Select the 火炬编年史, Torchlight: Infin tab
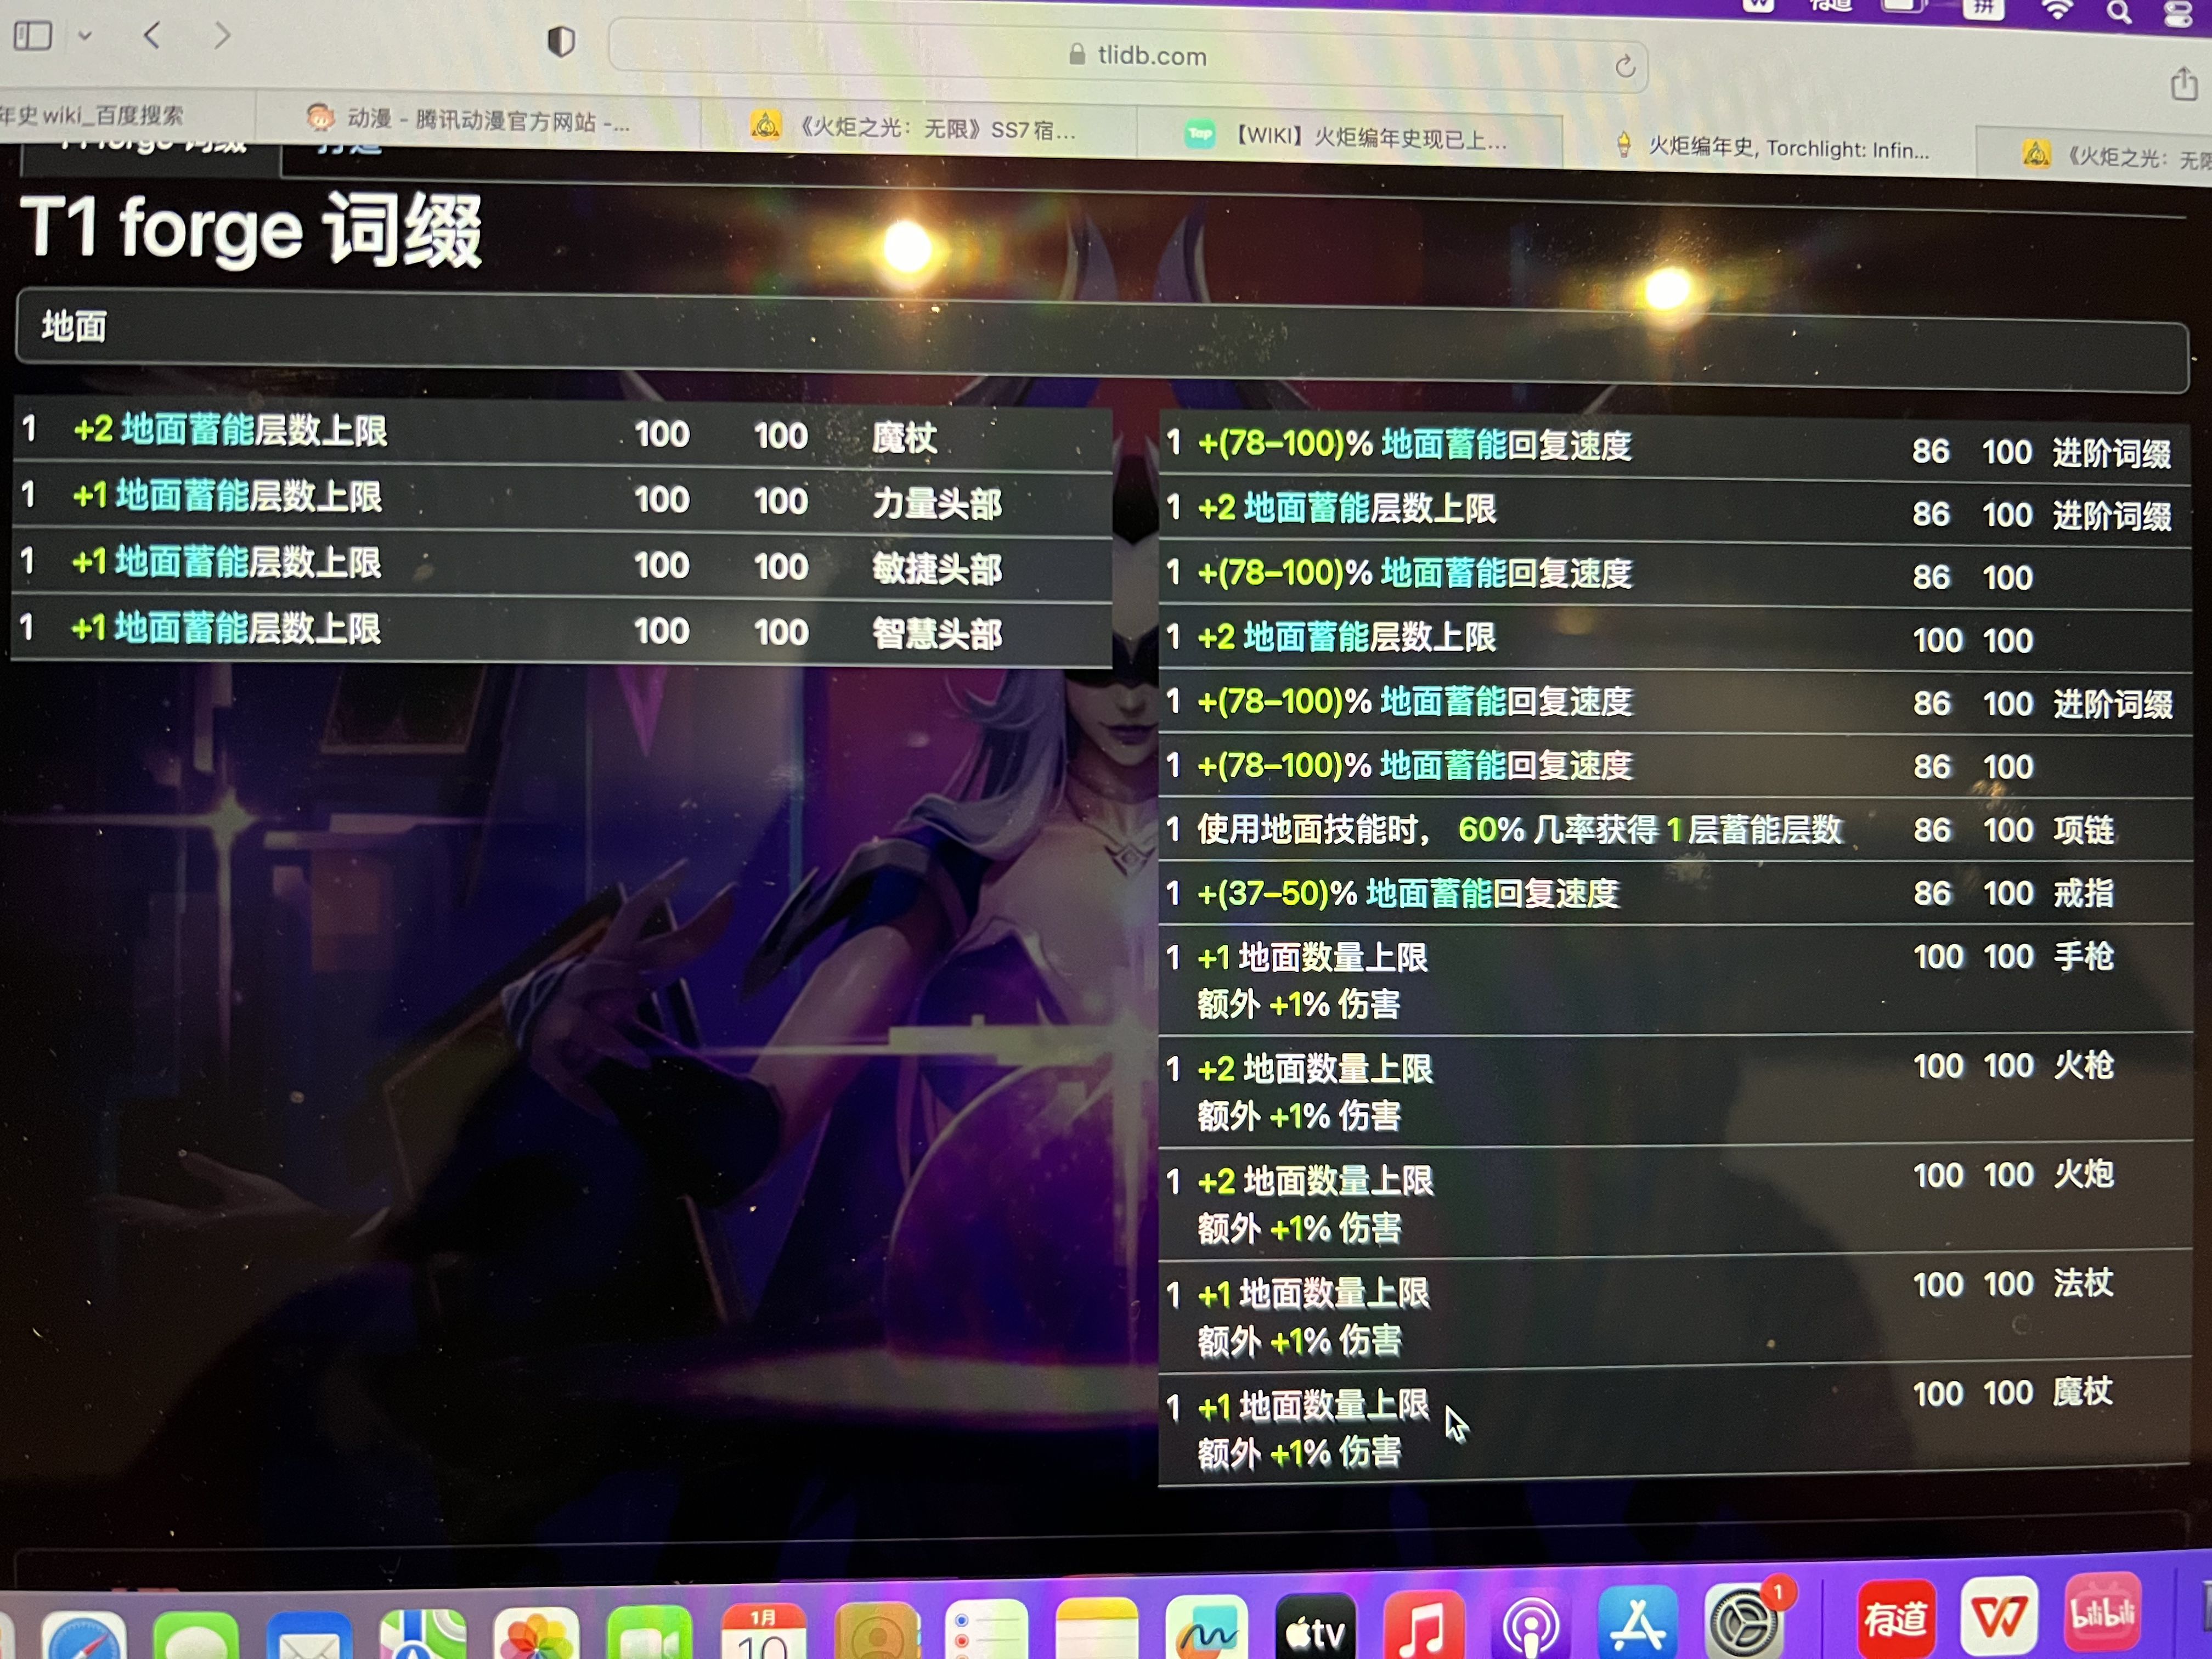This screenshot has width=2212, height=1659. point(1770,148)
